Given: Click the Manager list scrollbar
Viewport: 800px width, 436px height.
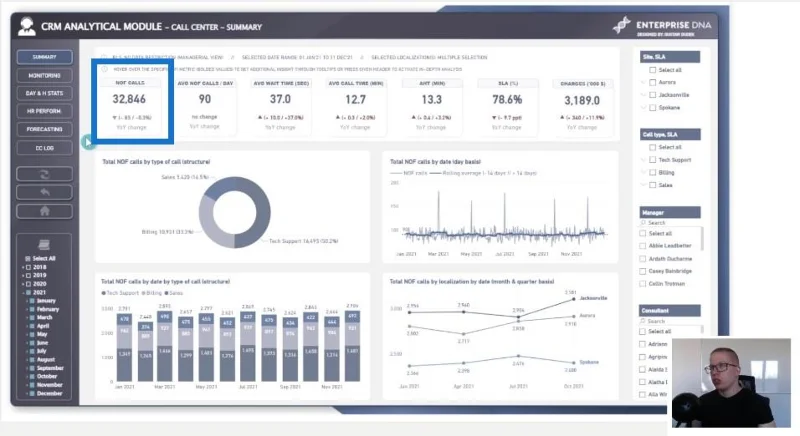Looking at the screenshot, I should coord(702,239).
